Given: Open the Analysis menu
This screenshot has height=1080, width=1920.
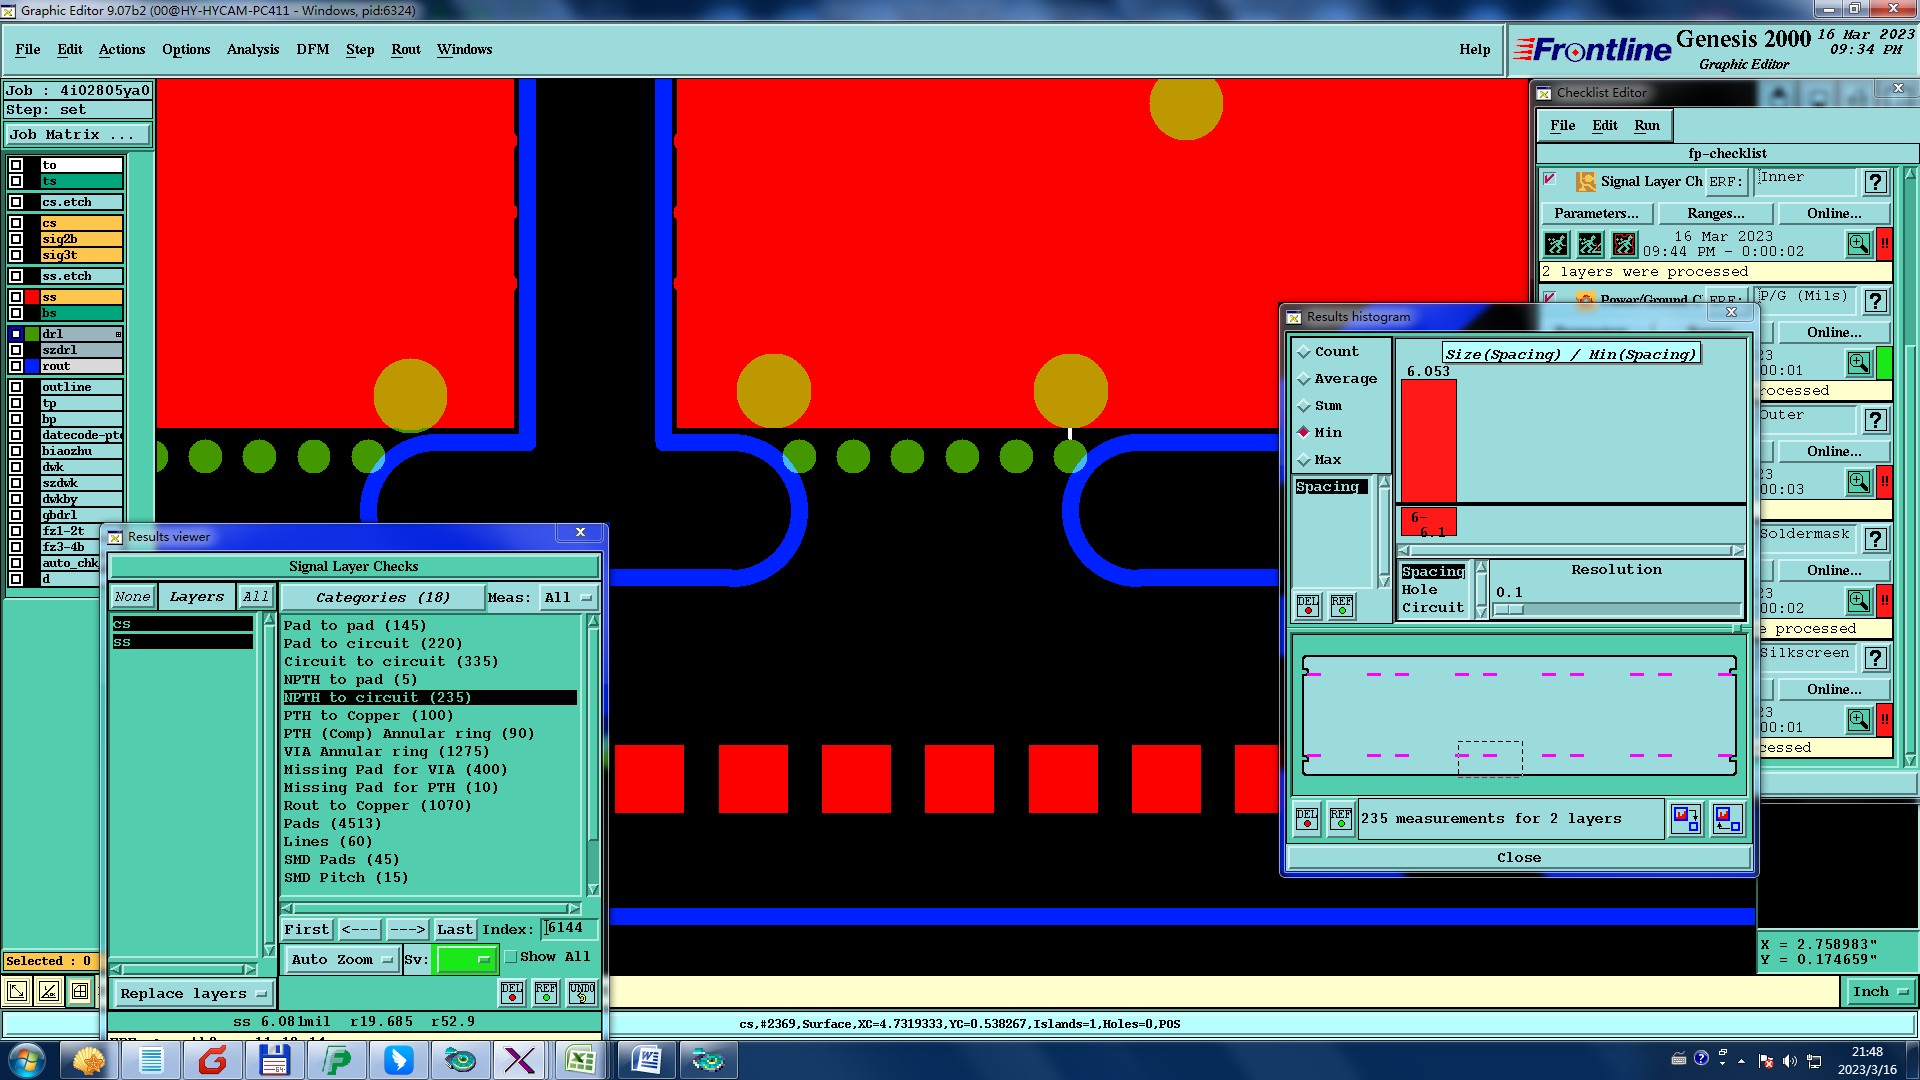Looking at the screenshot, I should [x=252, y=49].
